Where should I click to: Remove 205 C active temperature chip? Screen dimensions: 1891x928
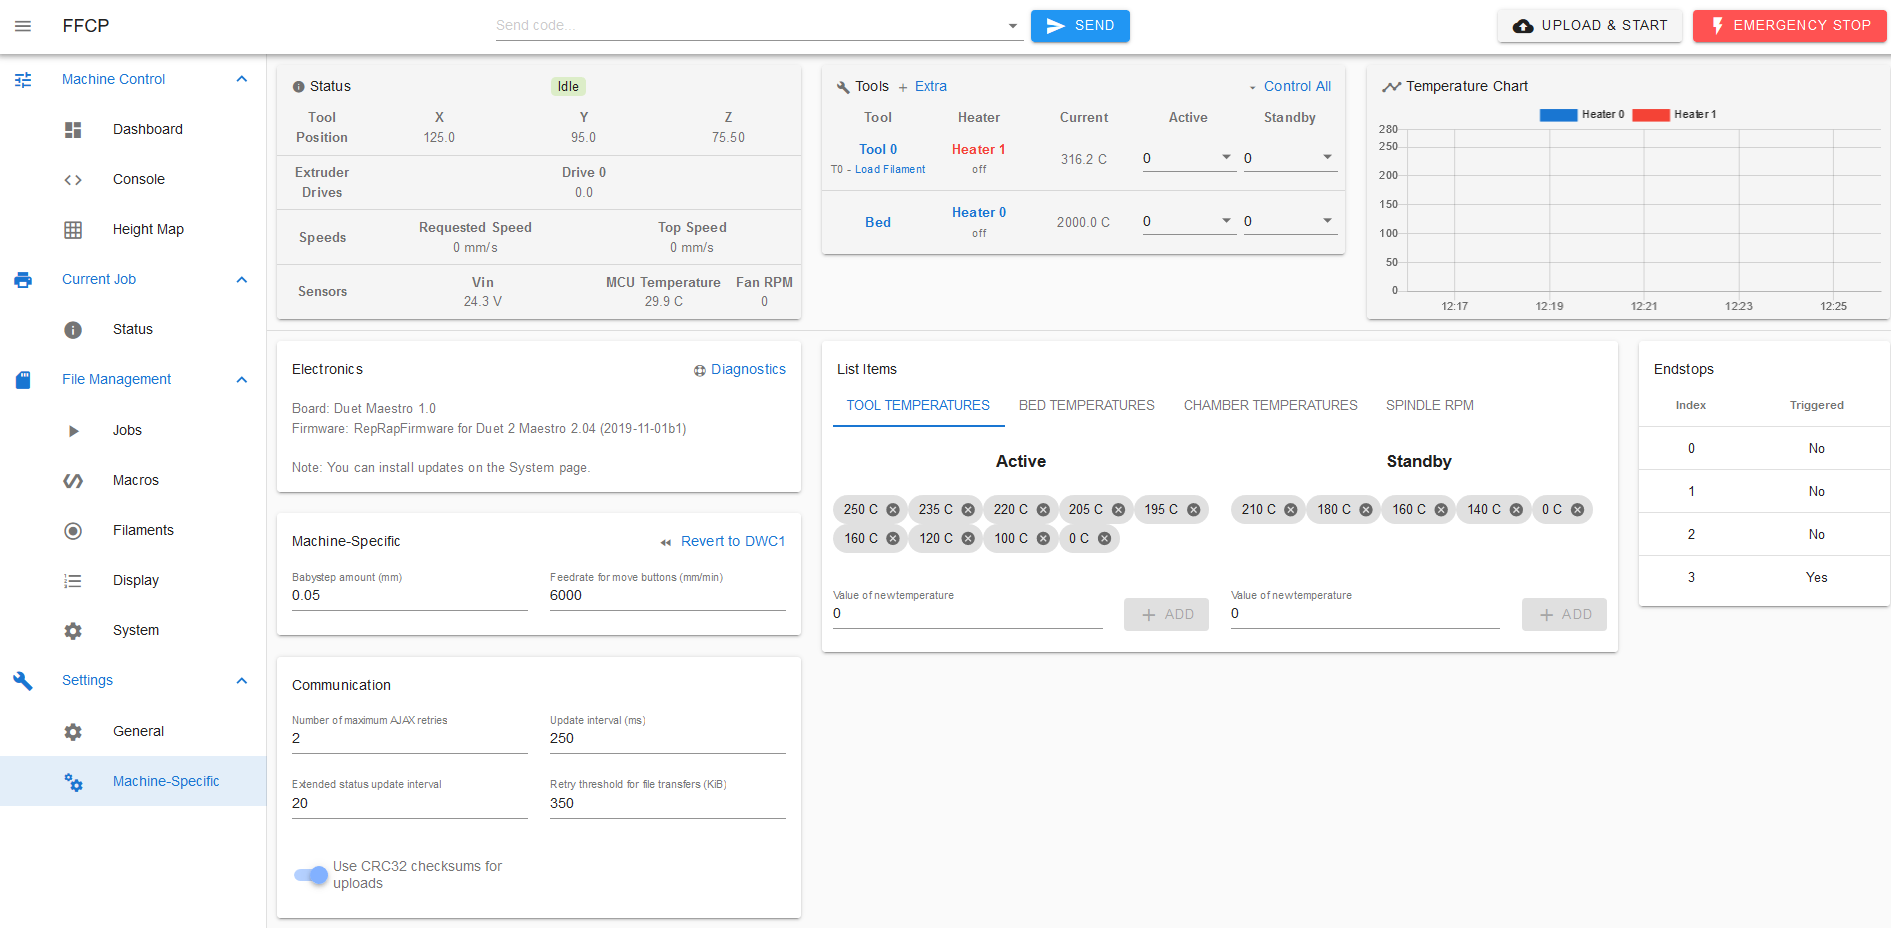(1118, 510)
